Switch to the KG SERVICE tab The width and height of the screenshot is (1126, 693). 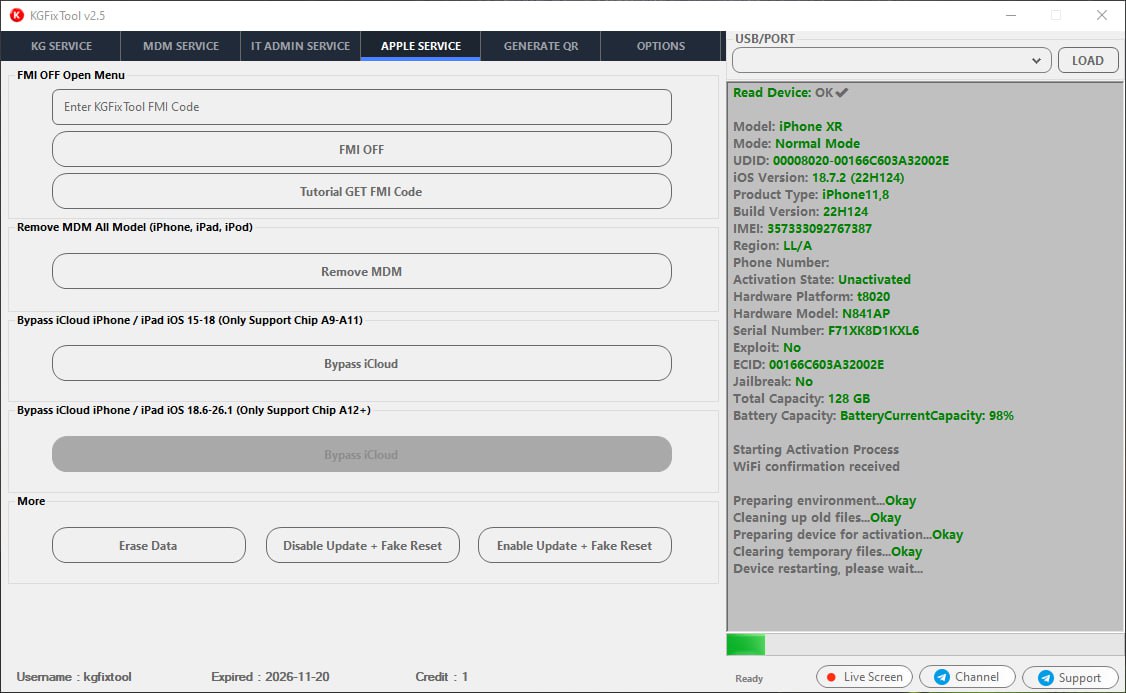(x=61, y=46)
